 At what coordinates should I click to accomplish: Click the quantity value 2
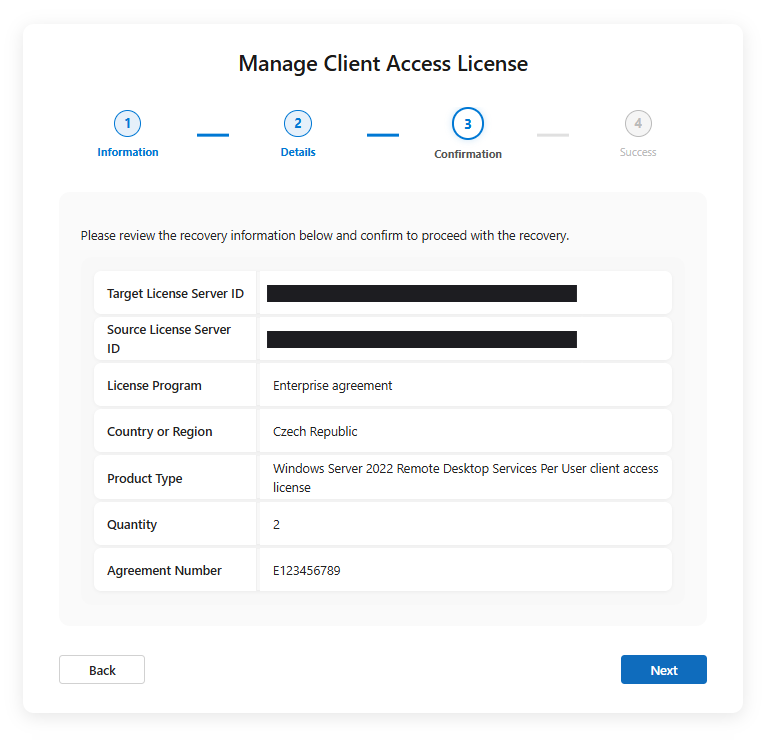coord(276,525)
